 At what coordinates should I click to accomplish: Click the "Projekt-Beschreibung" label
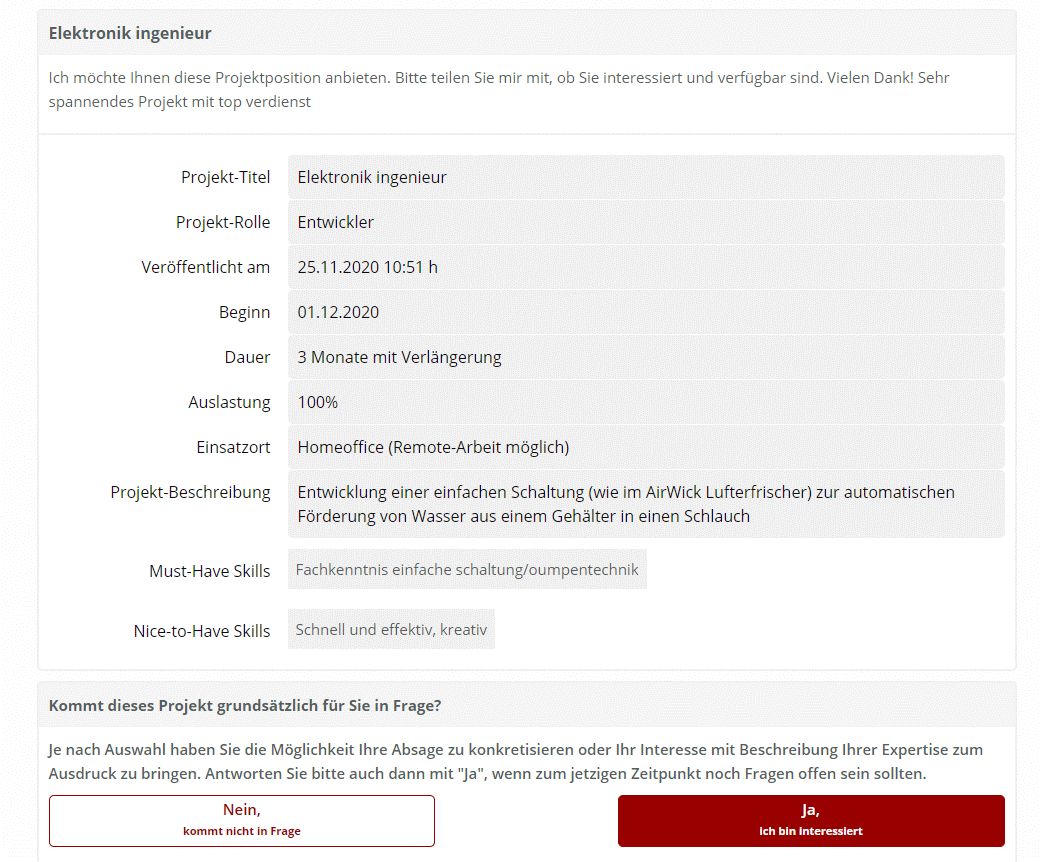coord(190,492)
